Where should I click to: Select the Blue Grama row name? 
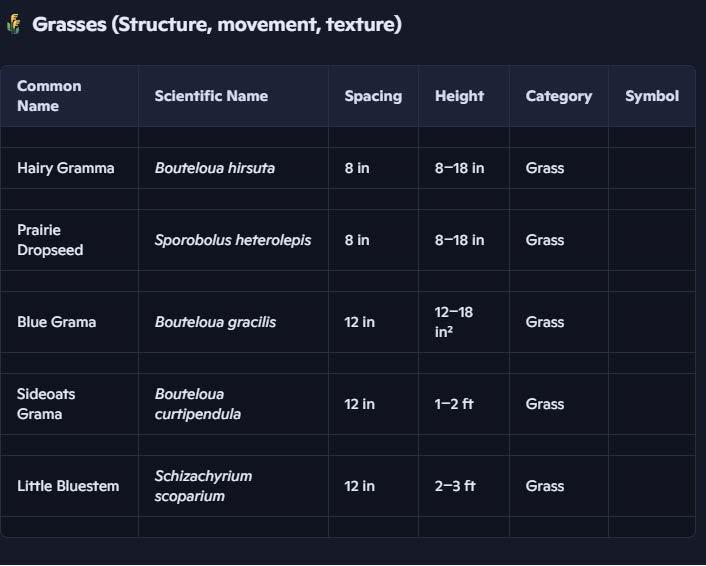[57, 322]
